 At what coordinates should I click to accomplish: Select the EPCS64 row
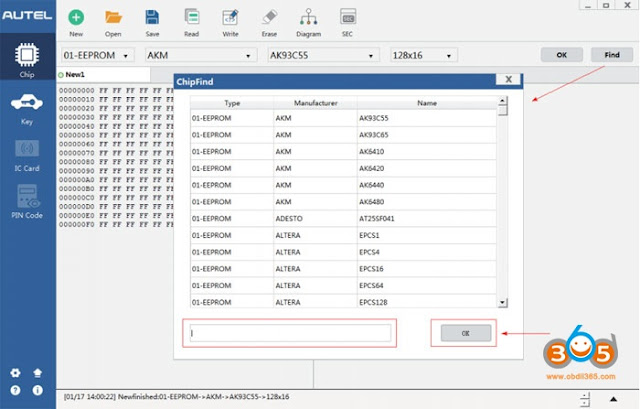click(x=343, y=285)
